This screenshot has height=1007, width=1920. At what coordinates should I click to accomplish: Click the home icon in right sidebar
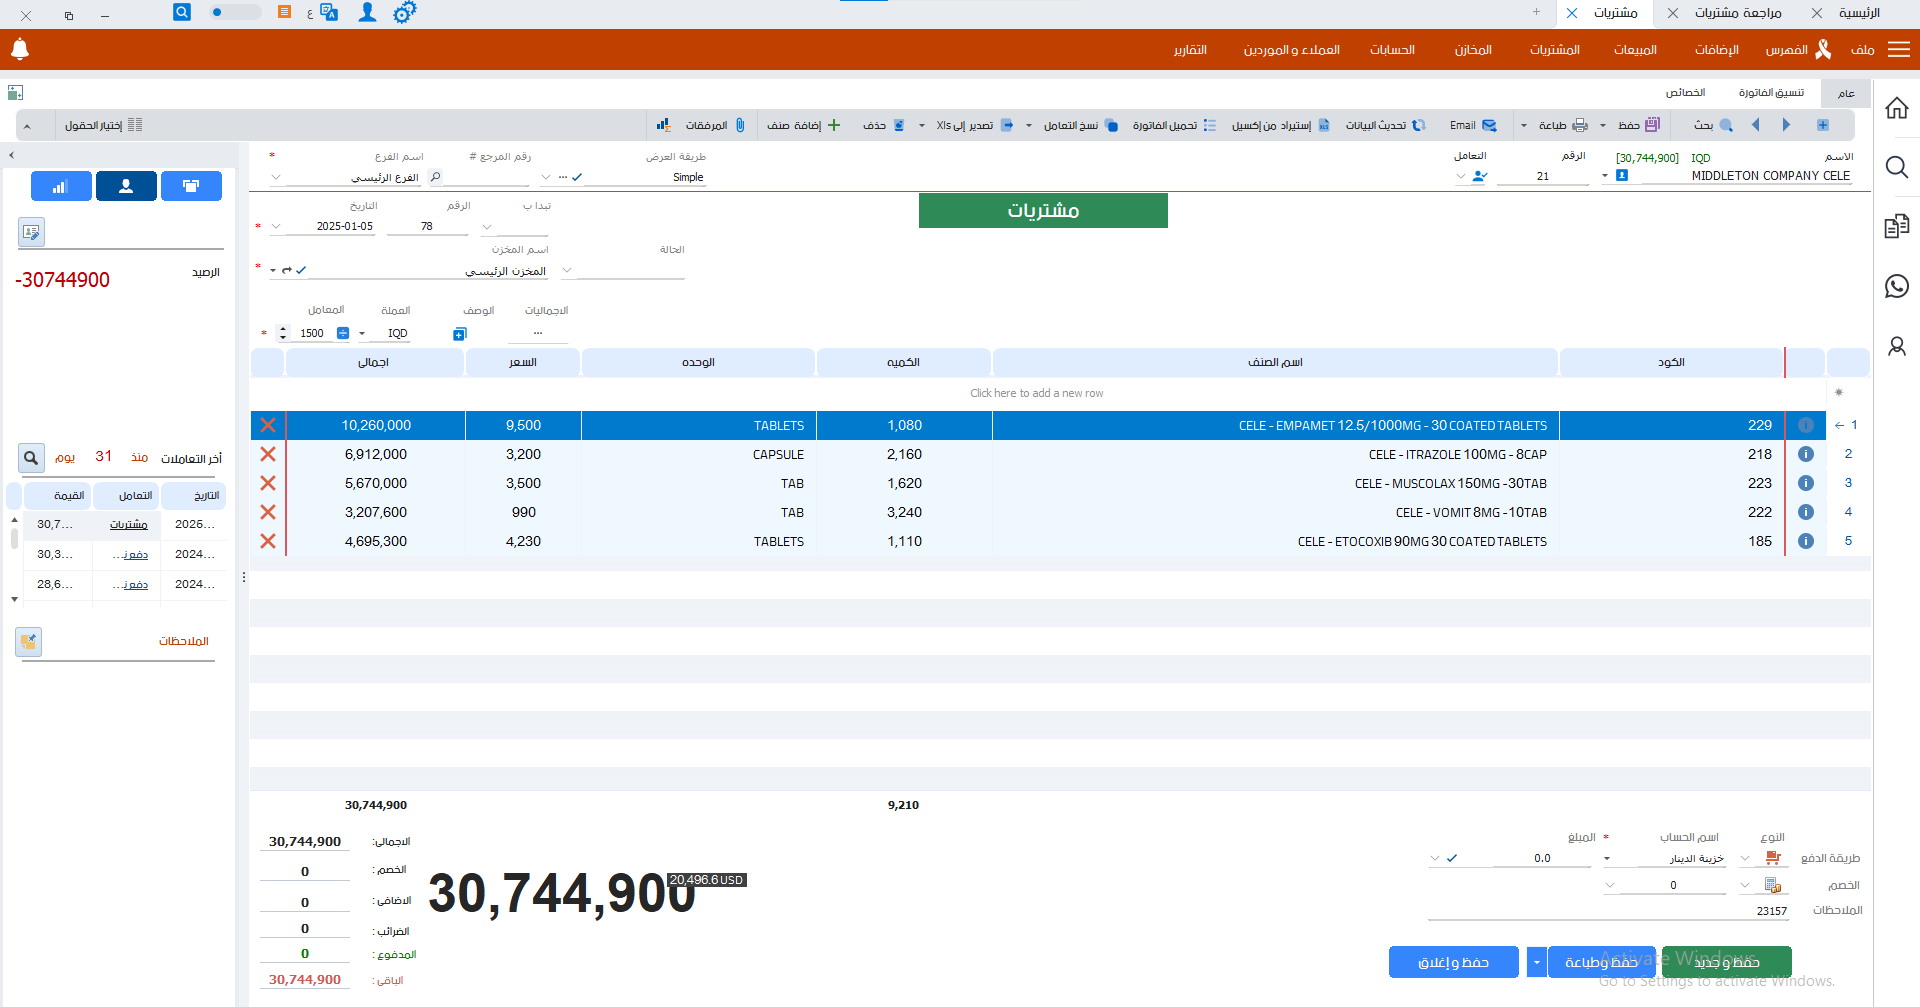tap(1896, 108)
